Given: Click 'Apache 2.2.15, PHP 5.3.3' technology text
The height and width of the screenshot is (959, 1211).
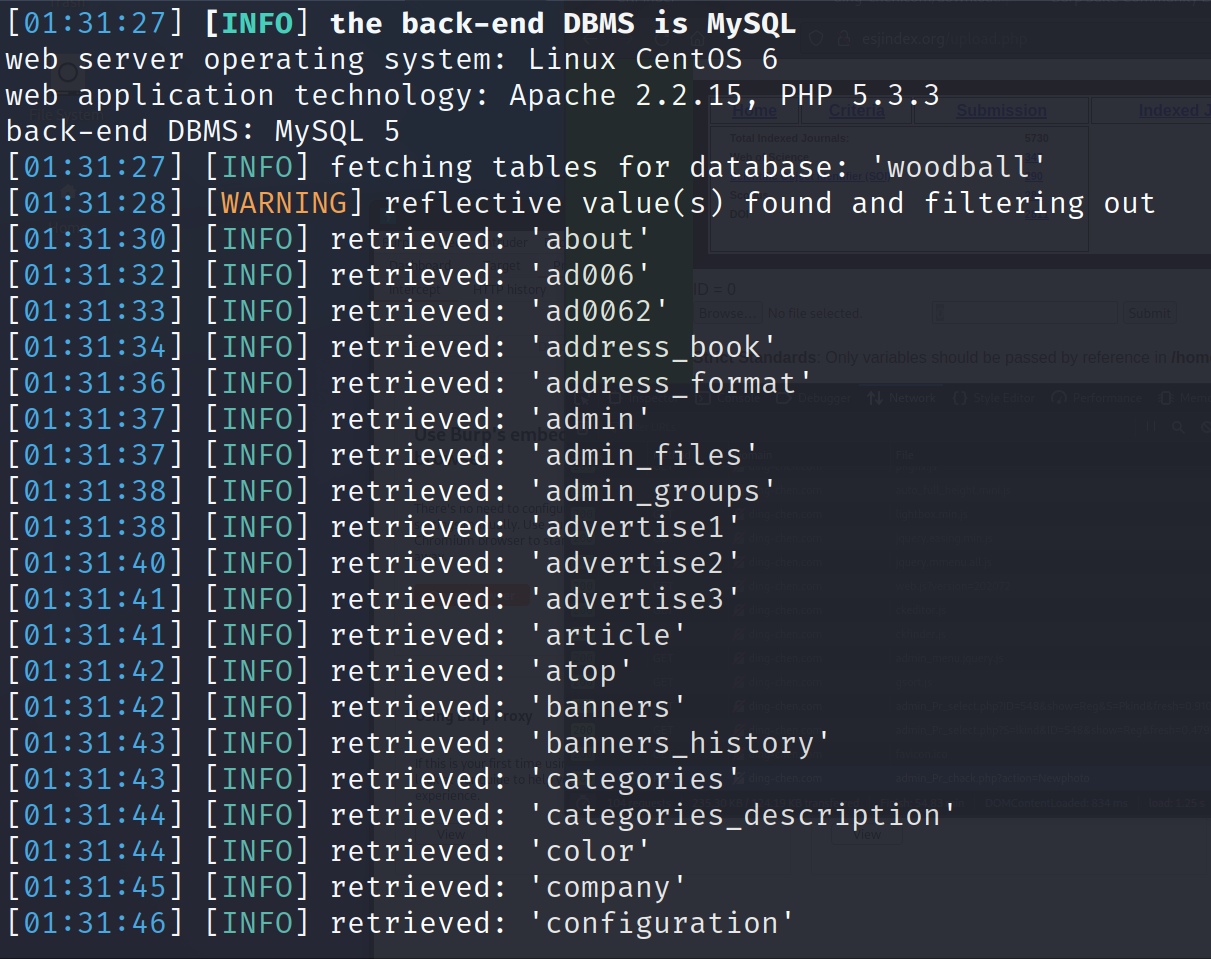Looking at the screenshot, I should click(725, 95).
